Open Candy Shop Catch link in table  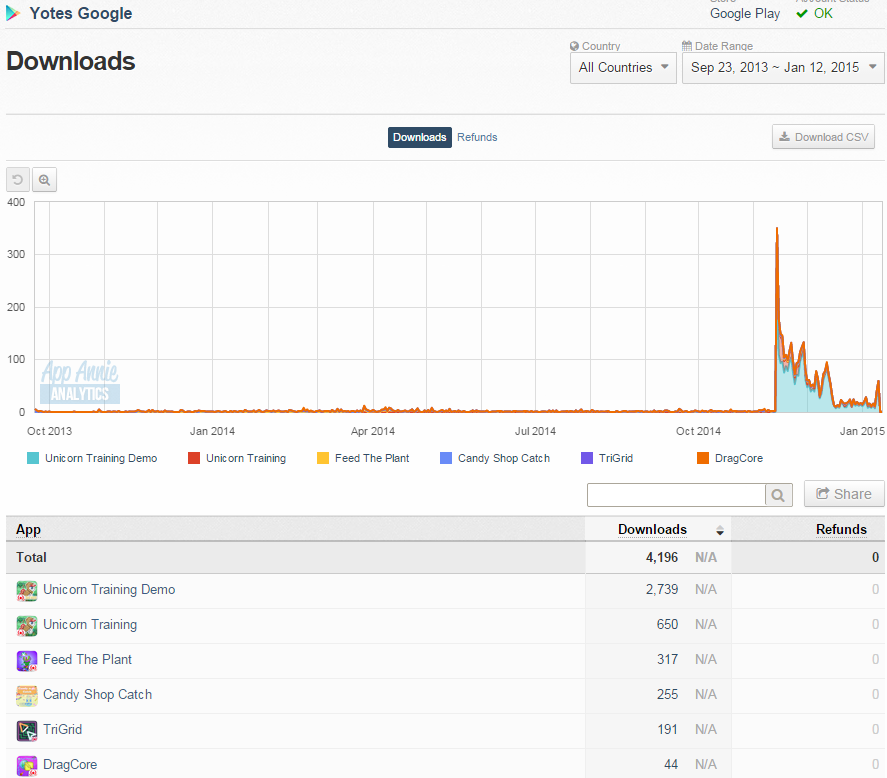(97, 695)
